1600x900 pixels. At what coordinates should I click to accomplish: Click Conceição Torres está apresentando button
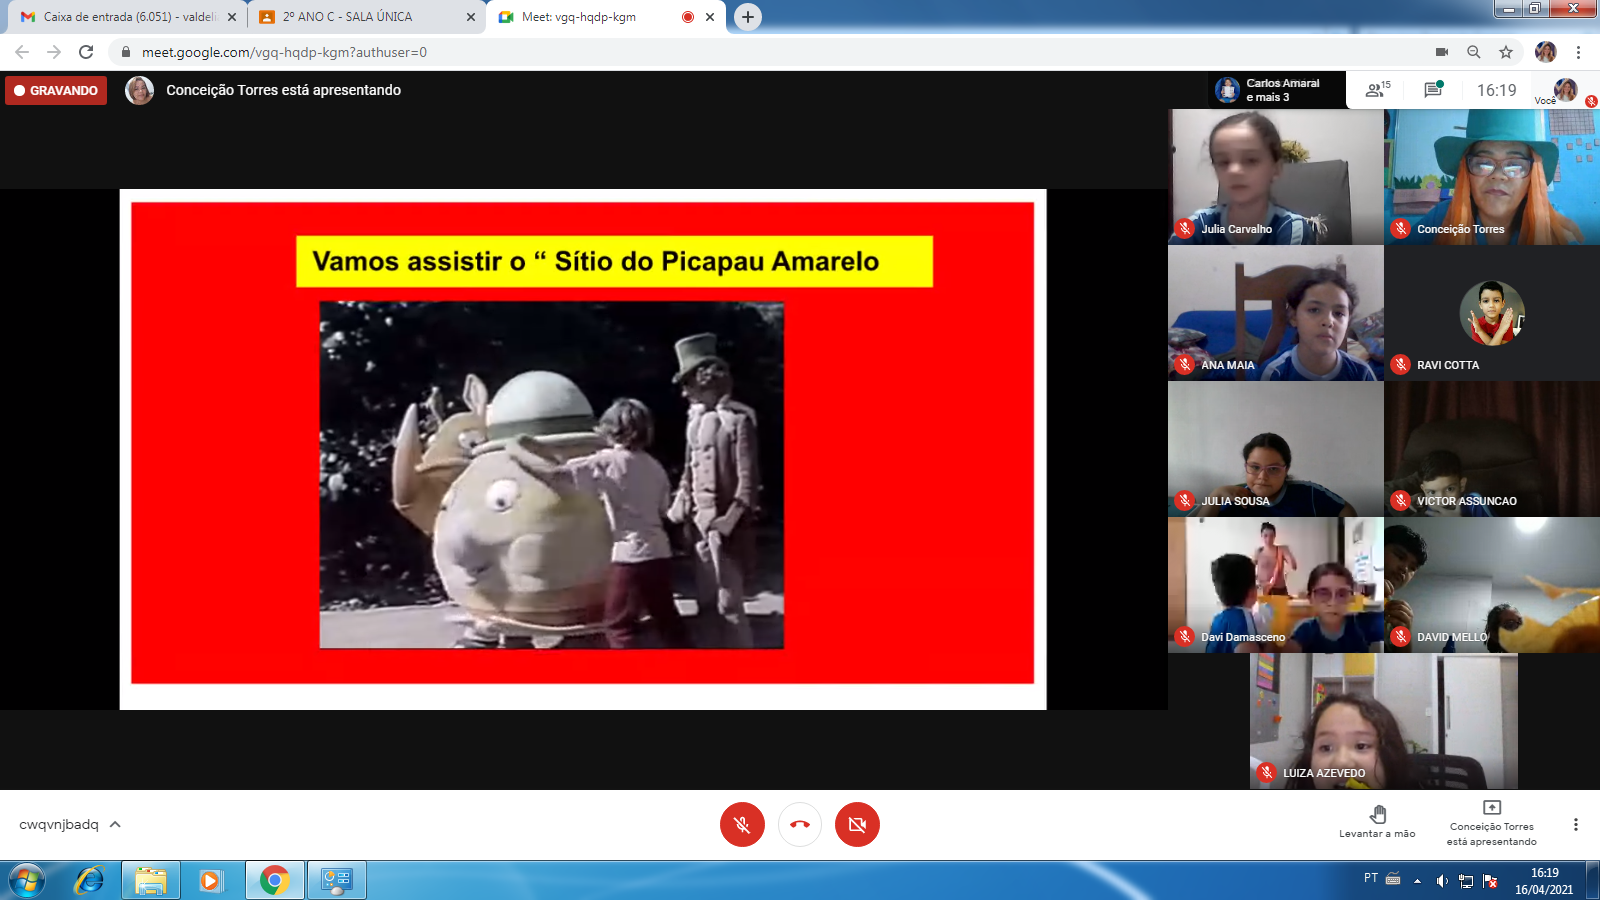pyautogui.click(x=1491, y=822)
